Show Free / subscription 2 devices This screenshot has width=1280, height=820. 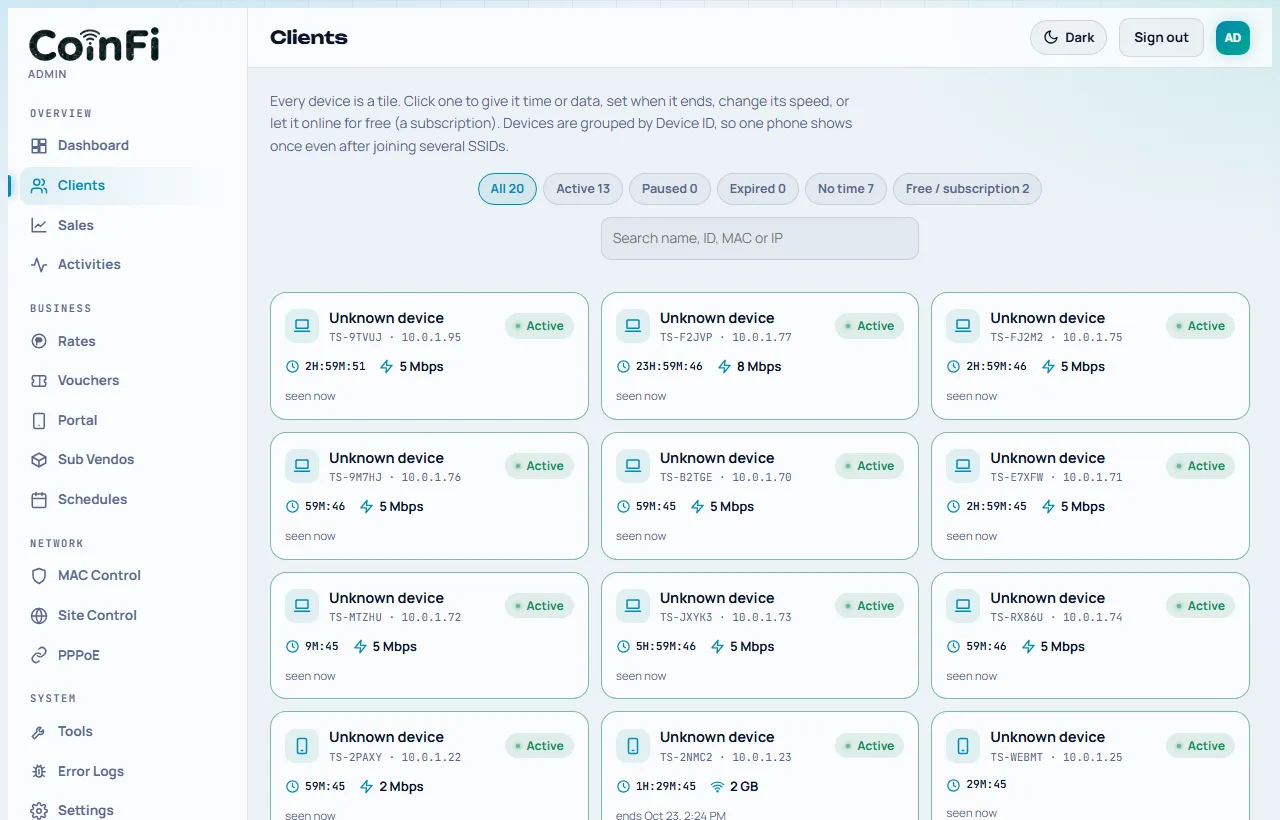pyautogui.click(x=967, y=189)
